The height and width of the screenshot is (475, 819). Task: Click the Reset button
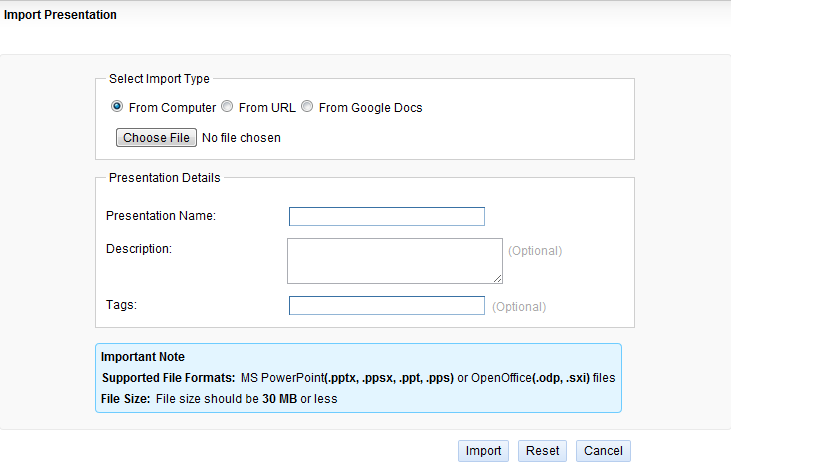(542, 451)
